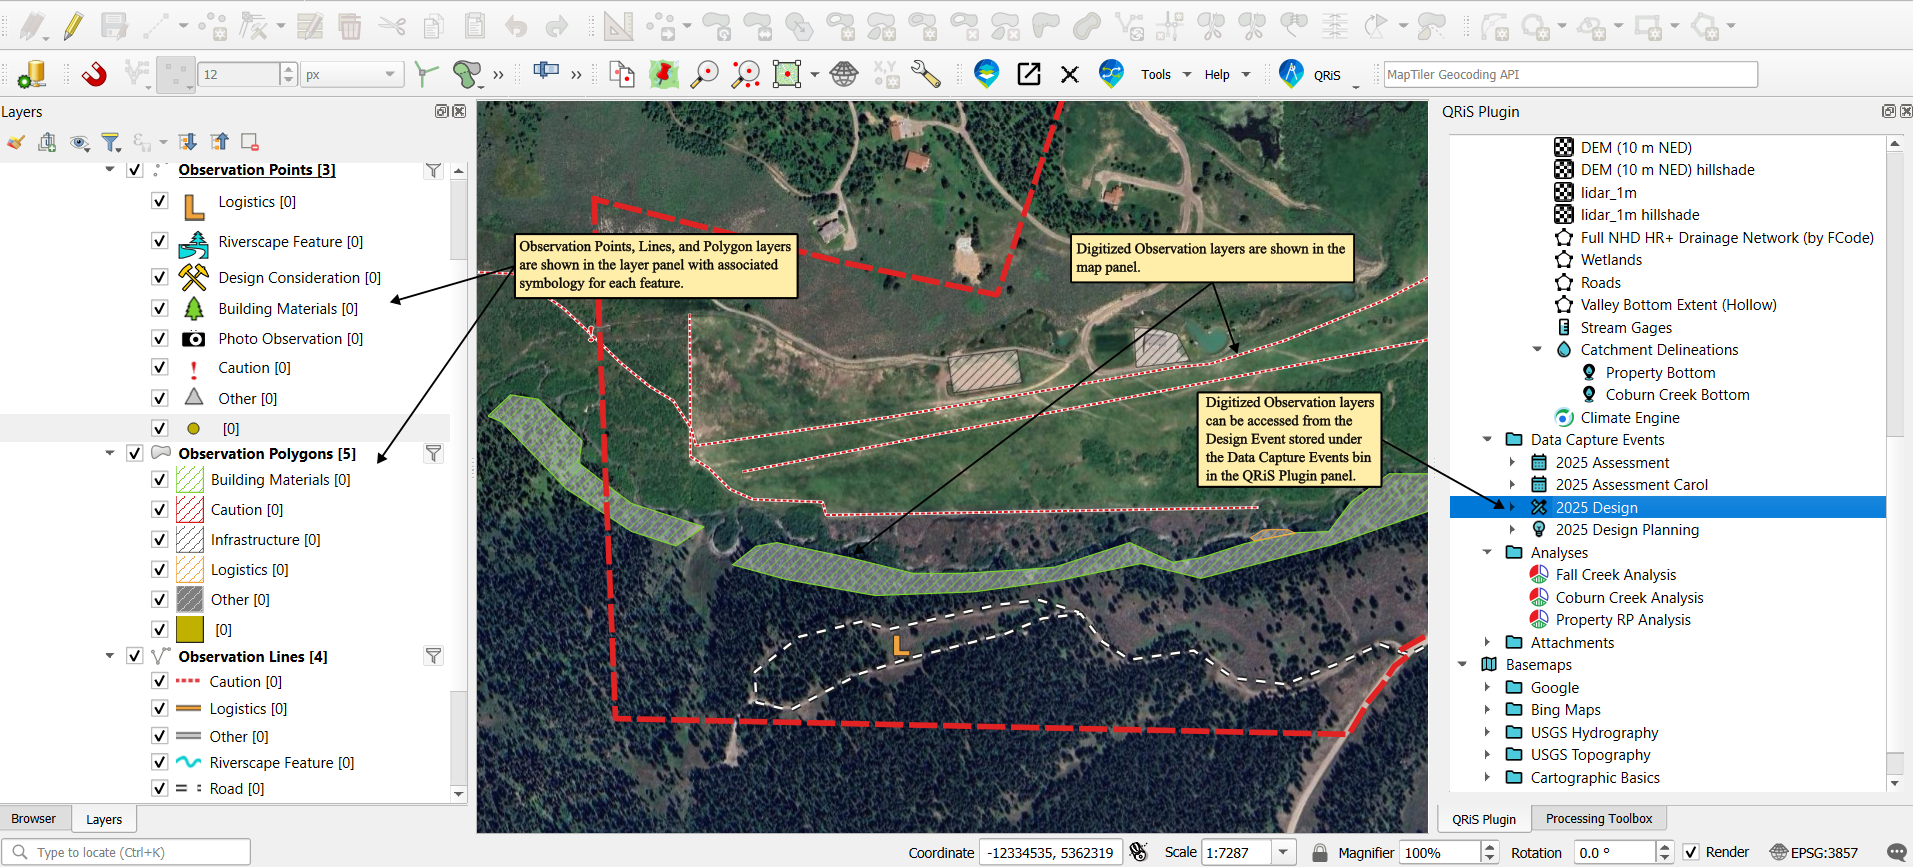
Task: Open the Scale dropdown list
Action: tap(1283, 852)
